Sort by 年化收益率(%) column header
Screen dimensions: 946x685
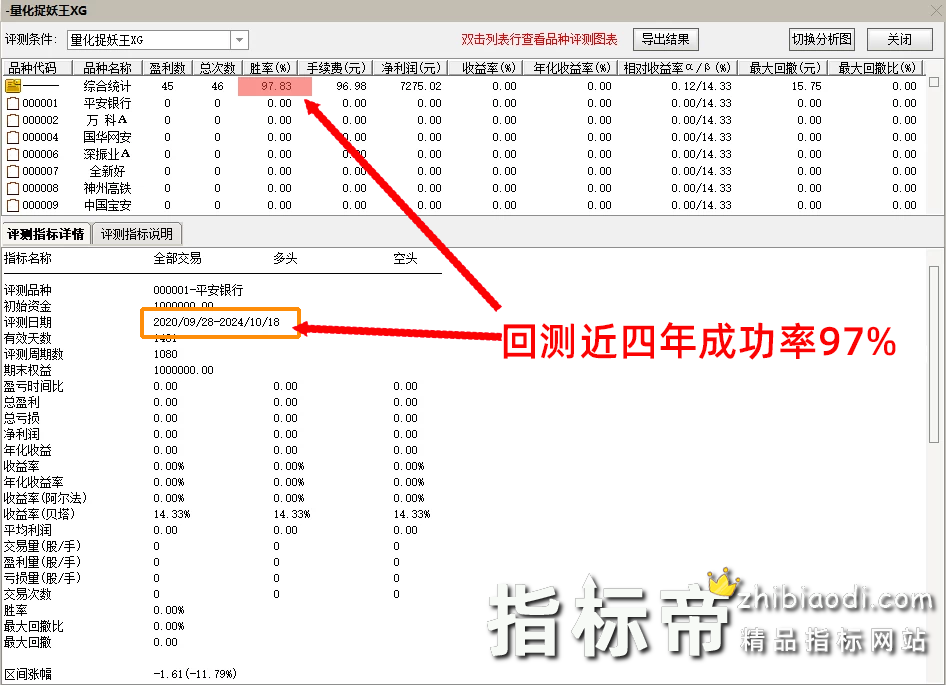tap(572, 68)
